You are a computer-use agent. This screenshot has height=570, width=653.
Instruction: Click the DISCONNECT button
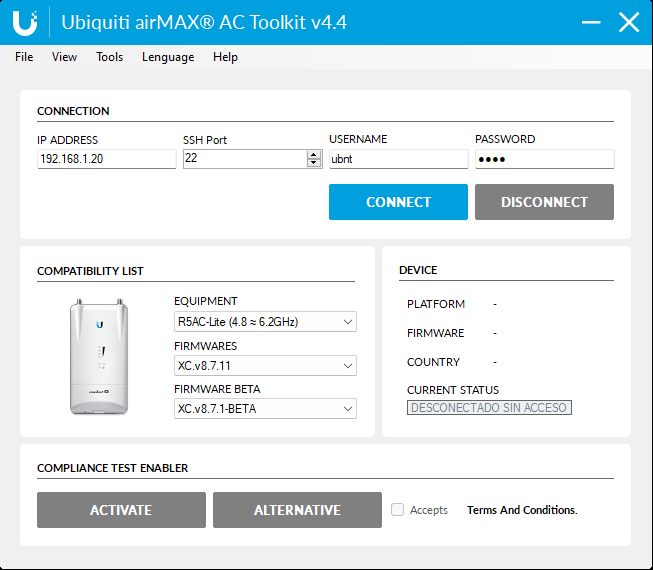(544, 202)
